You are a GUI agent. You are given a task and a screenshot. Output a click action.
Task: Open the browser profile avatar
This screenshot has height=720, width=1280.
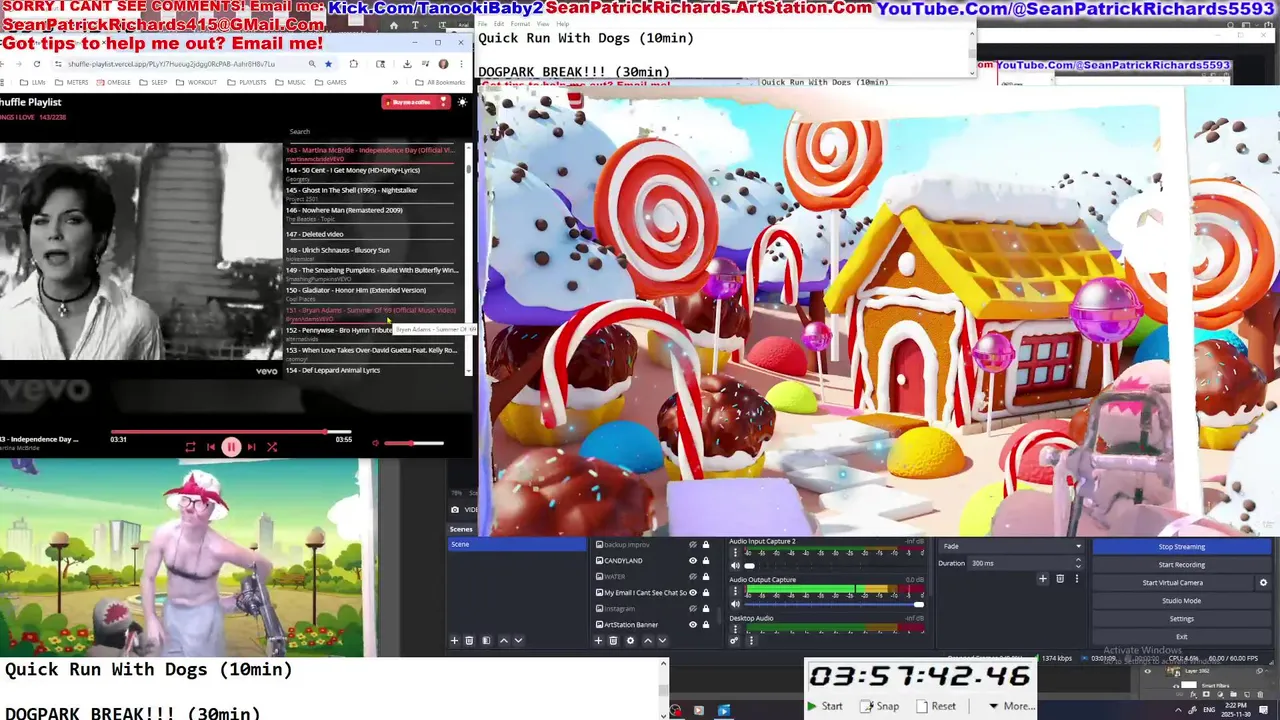(443, 64)
